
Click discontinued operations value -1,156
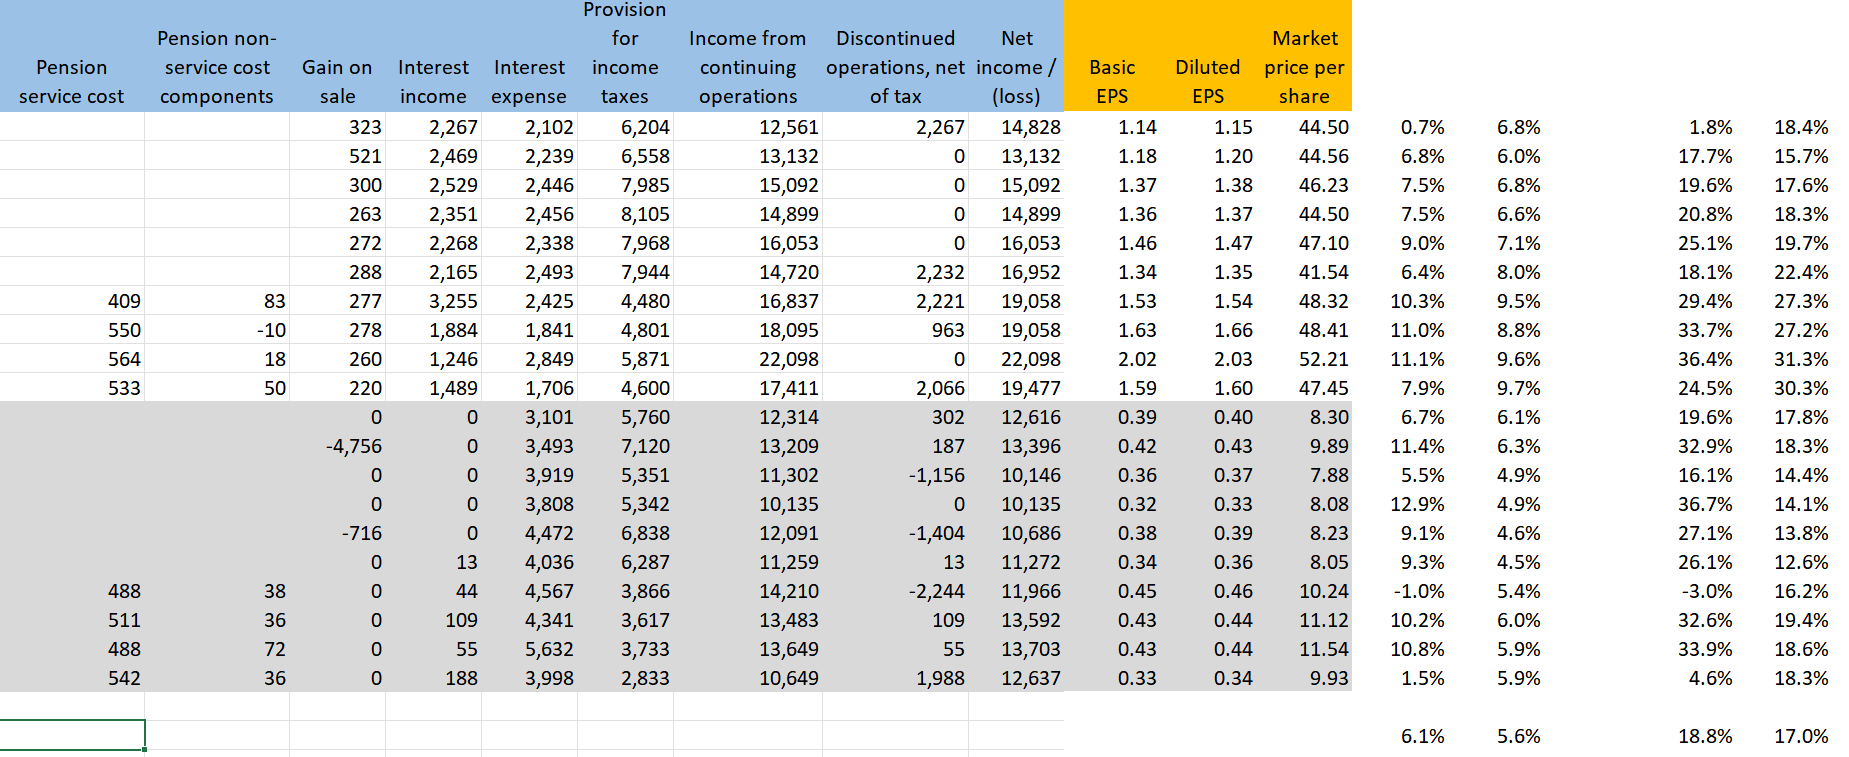pyautogui.click(x=937, y=475)
